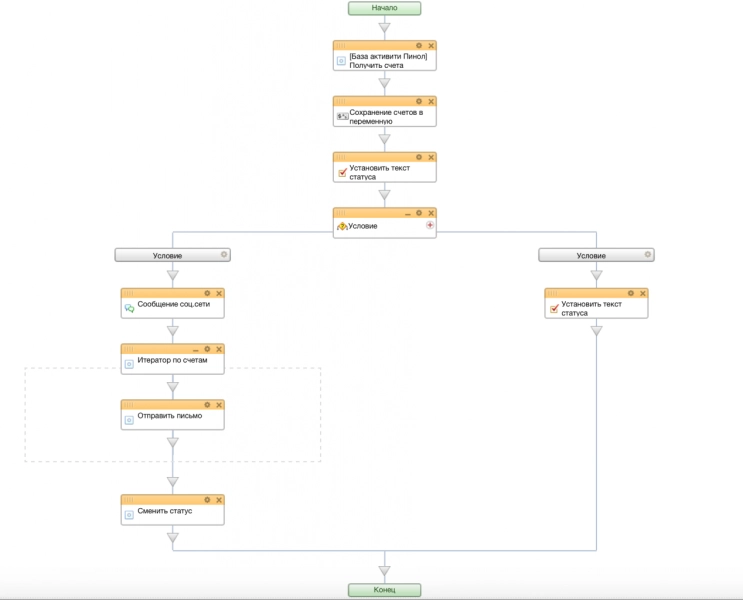Image resolution: width=743 pixels, height=600 pixels.
Task: Select the left 'Условие' branch header
Action: coord(167,256)
